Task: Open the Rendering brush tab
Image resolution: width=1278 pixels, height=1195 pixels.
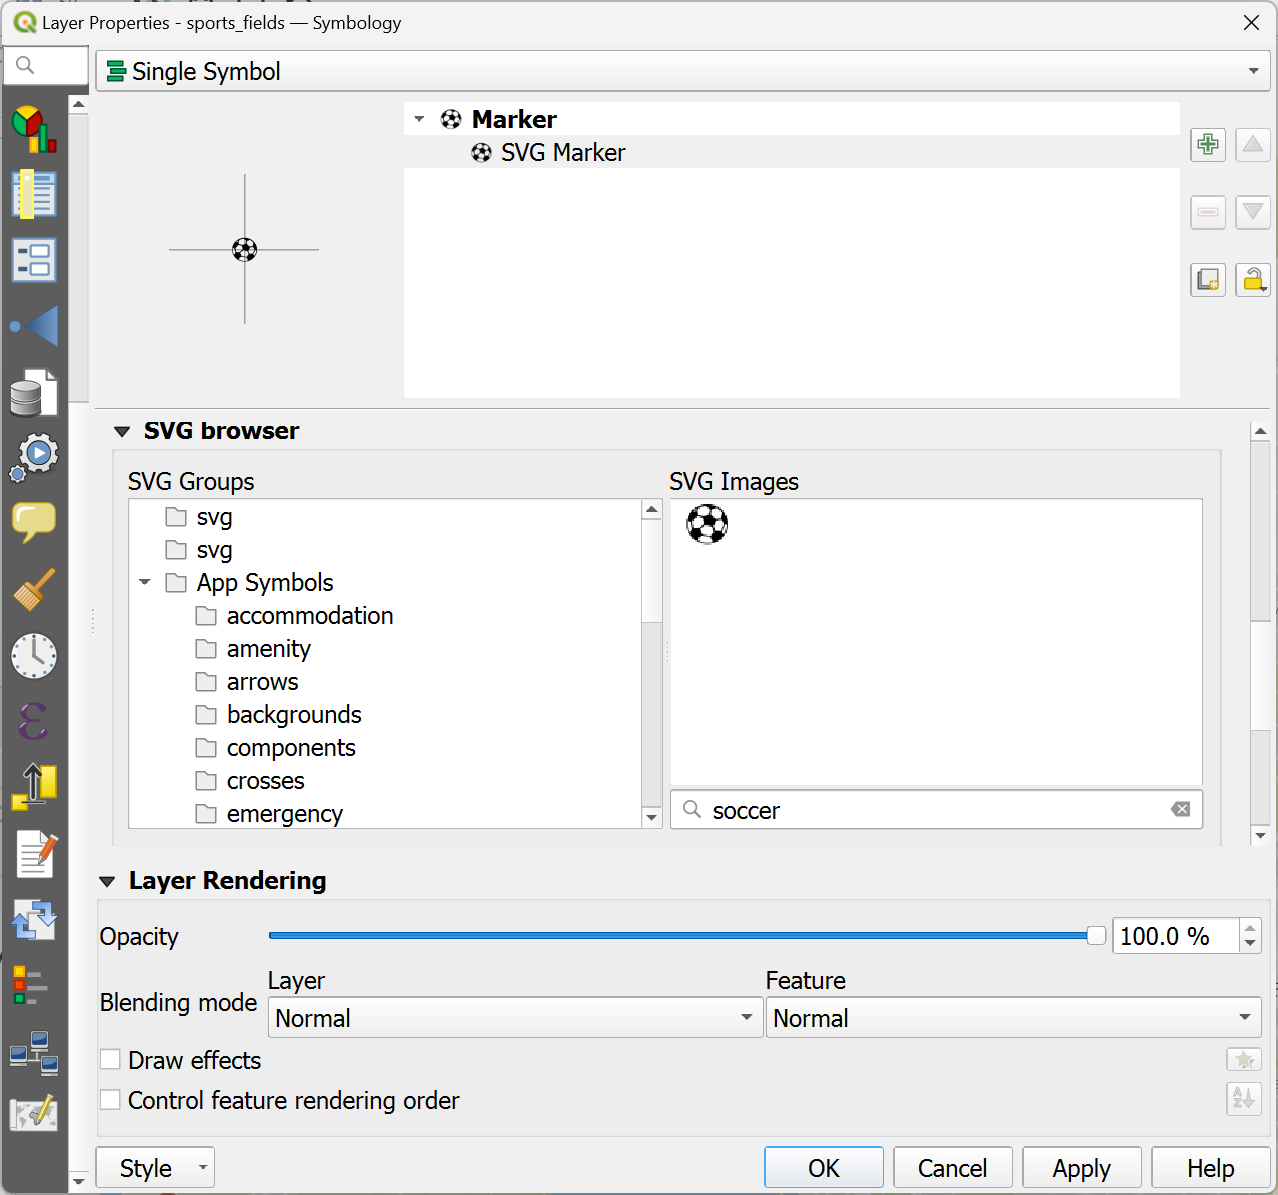Action: [x=34, y=590]
